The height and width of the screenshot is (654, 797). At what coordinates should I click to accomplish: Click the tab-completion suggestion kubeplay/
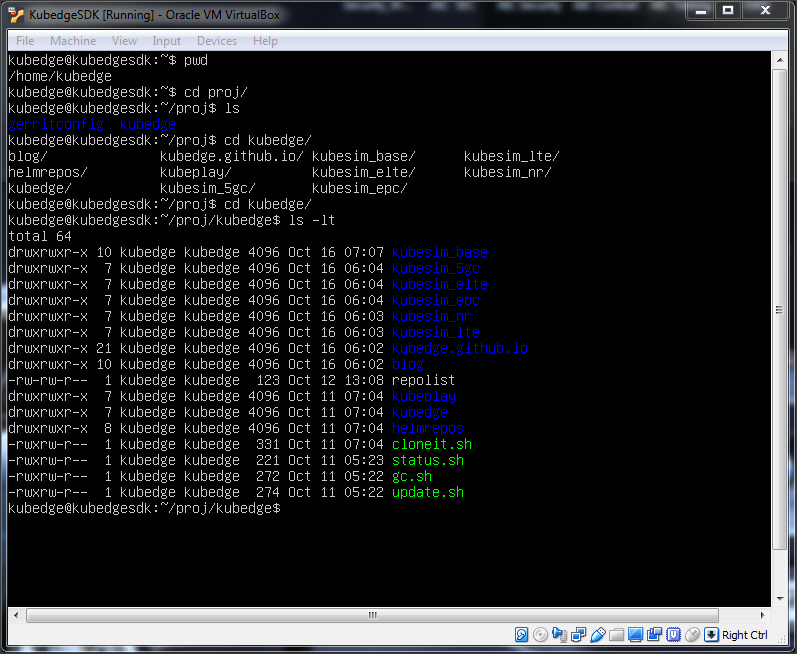[195, 172]
